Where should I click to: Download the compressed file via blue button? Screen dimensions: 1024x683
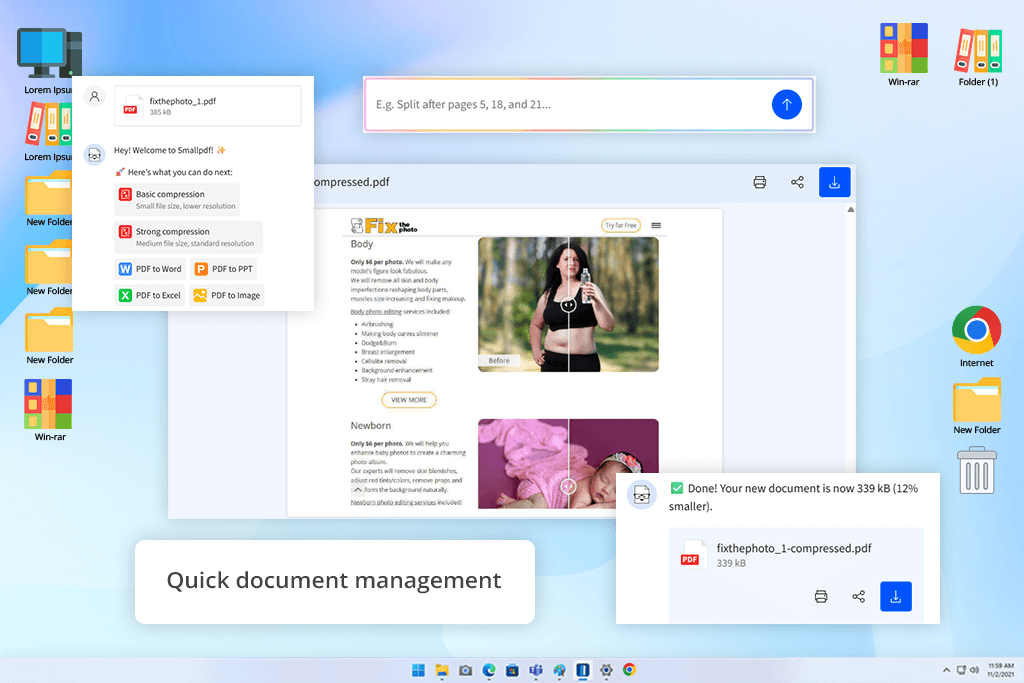pos(895,596)
